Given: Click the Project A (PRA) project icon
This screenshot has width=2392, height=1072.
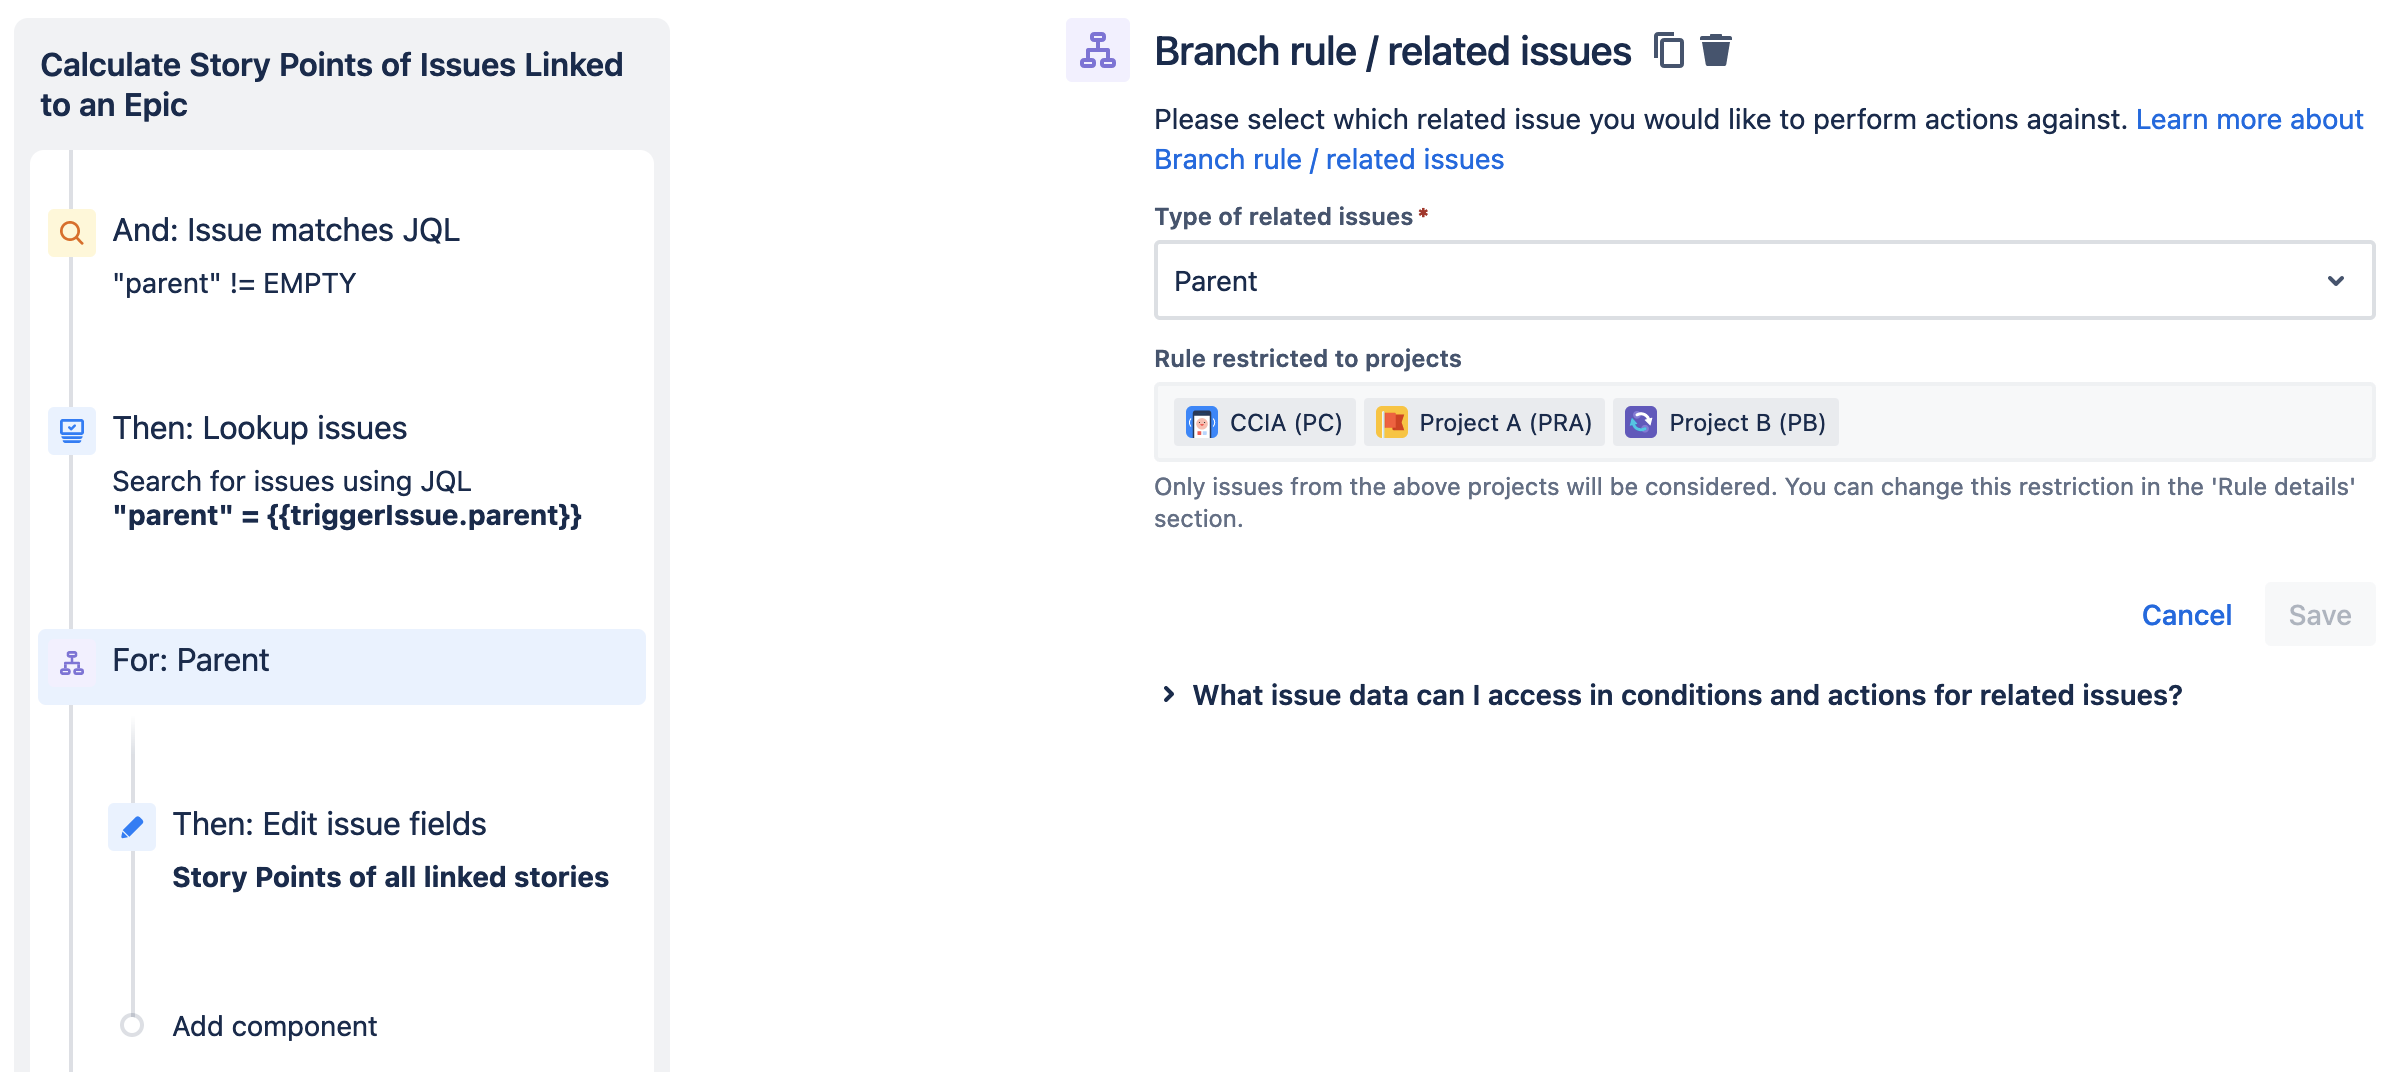Looking at the screenshot, I should click(1392, 422).
